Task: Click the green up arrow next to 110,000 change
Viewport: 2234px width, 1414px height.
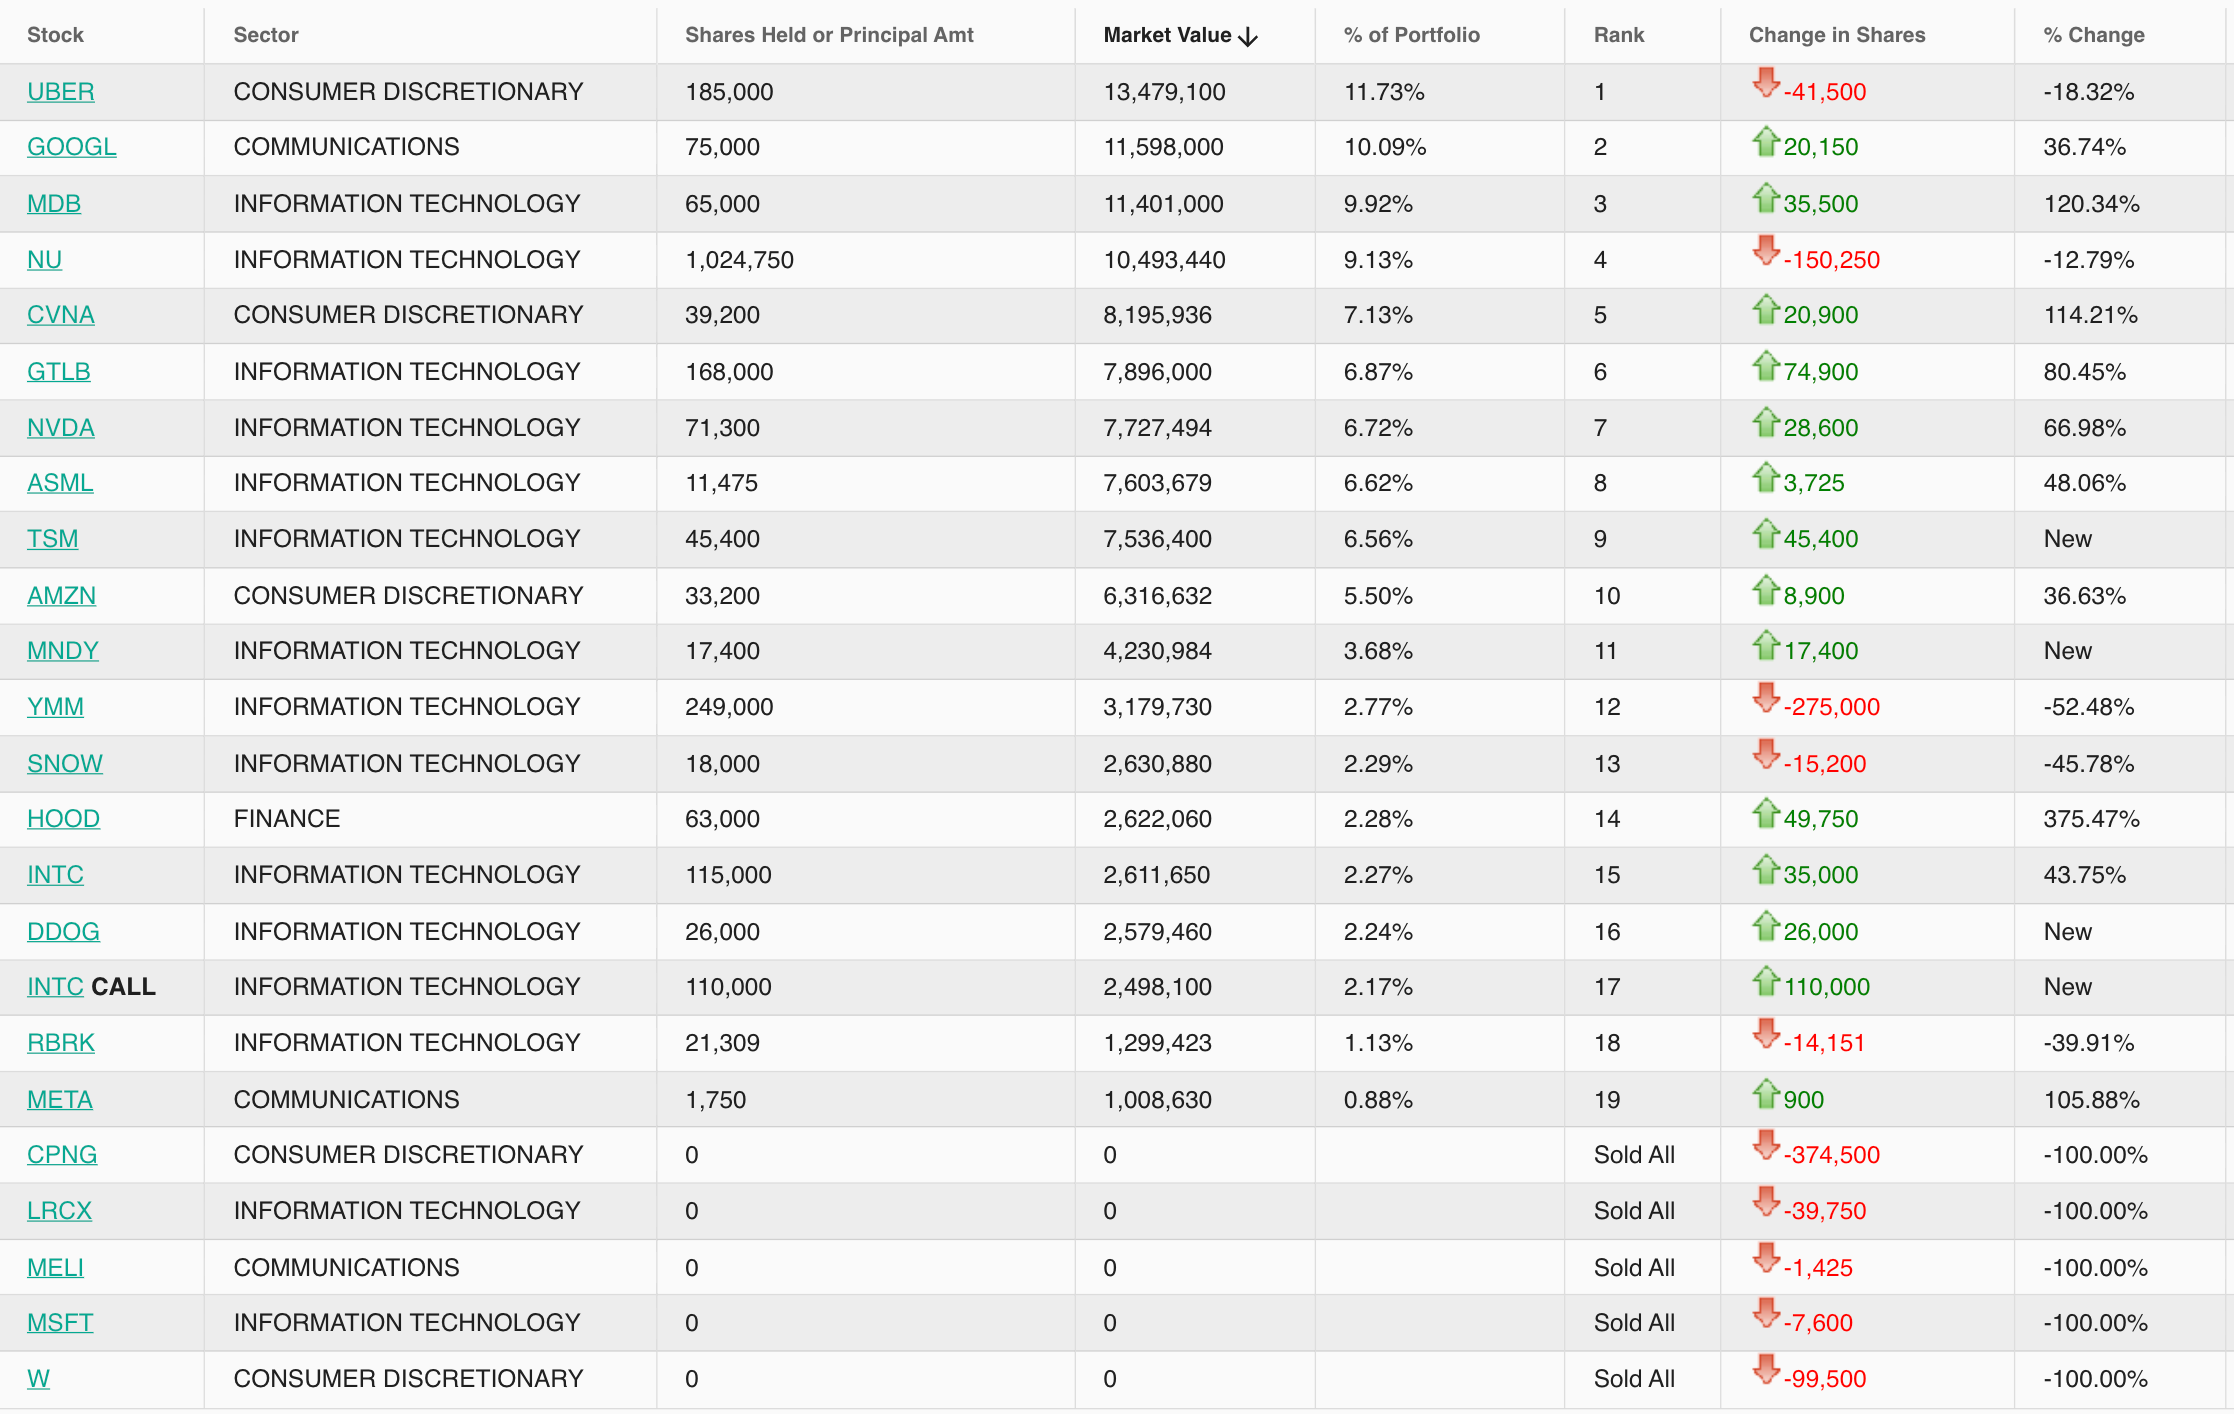Action: point(1766,981)
